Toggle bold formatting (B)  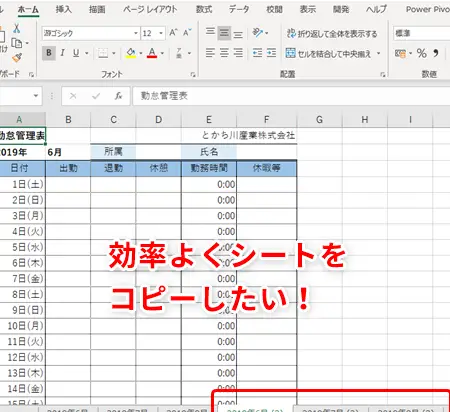[x=49, y=53]
